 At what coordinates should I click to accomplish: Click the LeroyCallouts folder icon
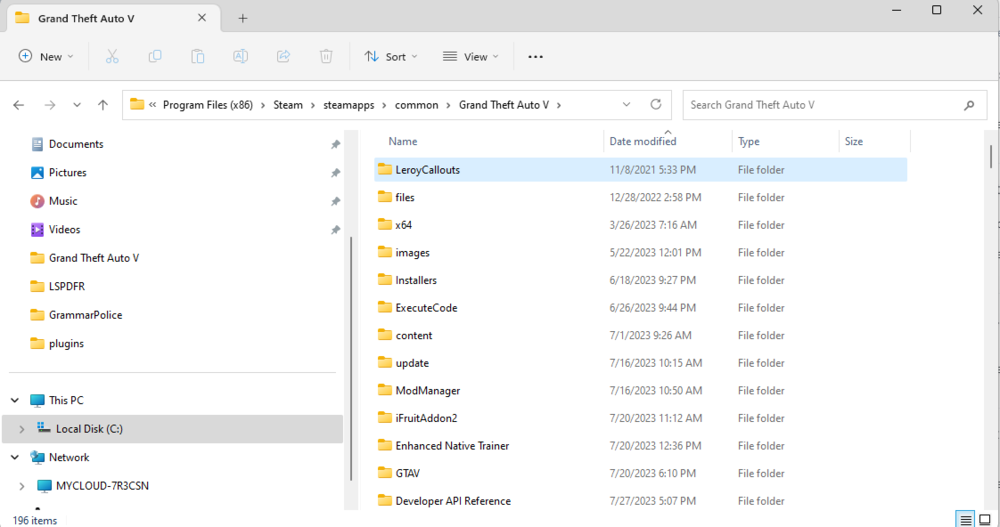click(x=385, y=169)
